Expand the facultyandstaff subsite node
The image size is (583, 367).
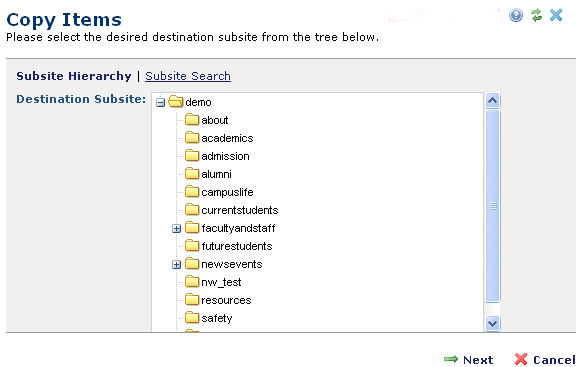[x=176, y=228]
